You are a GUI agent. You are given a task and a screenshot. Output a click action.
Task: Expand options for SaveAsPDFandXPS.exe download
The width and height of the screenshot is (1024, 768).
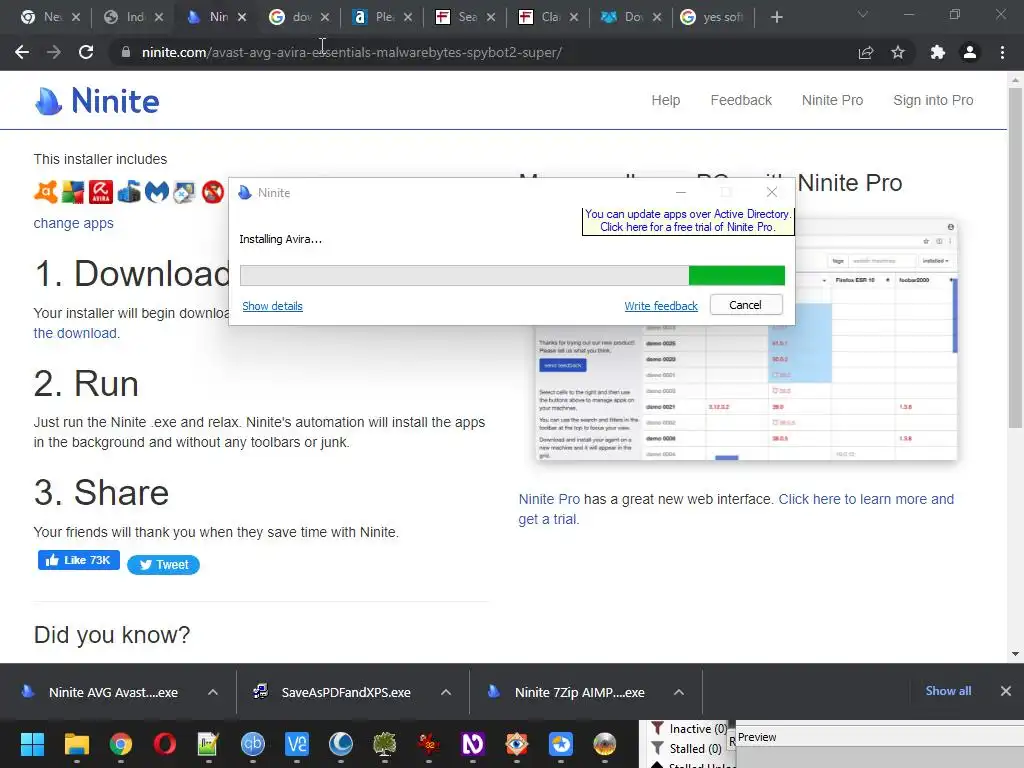(x=446, y=692)
